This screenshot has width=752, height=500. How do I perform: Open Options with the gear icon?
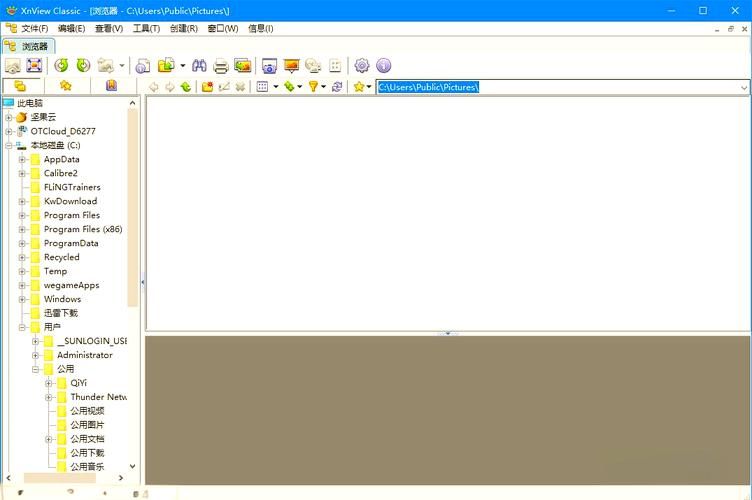click(362, 65)
